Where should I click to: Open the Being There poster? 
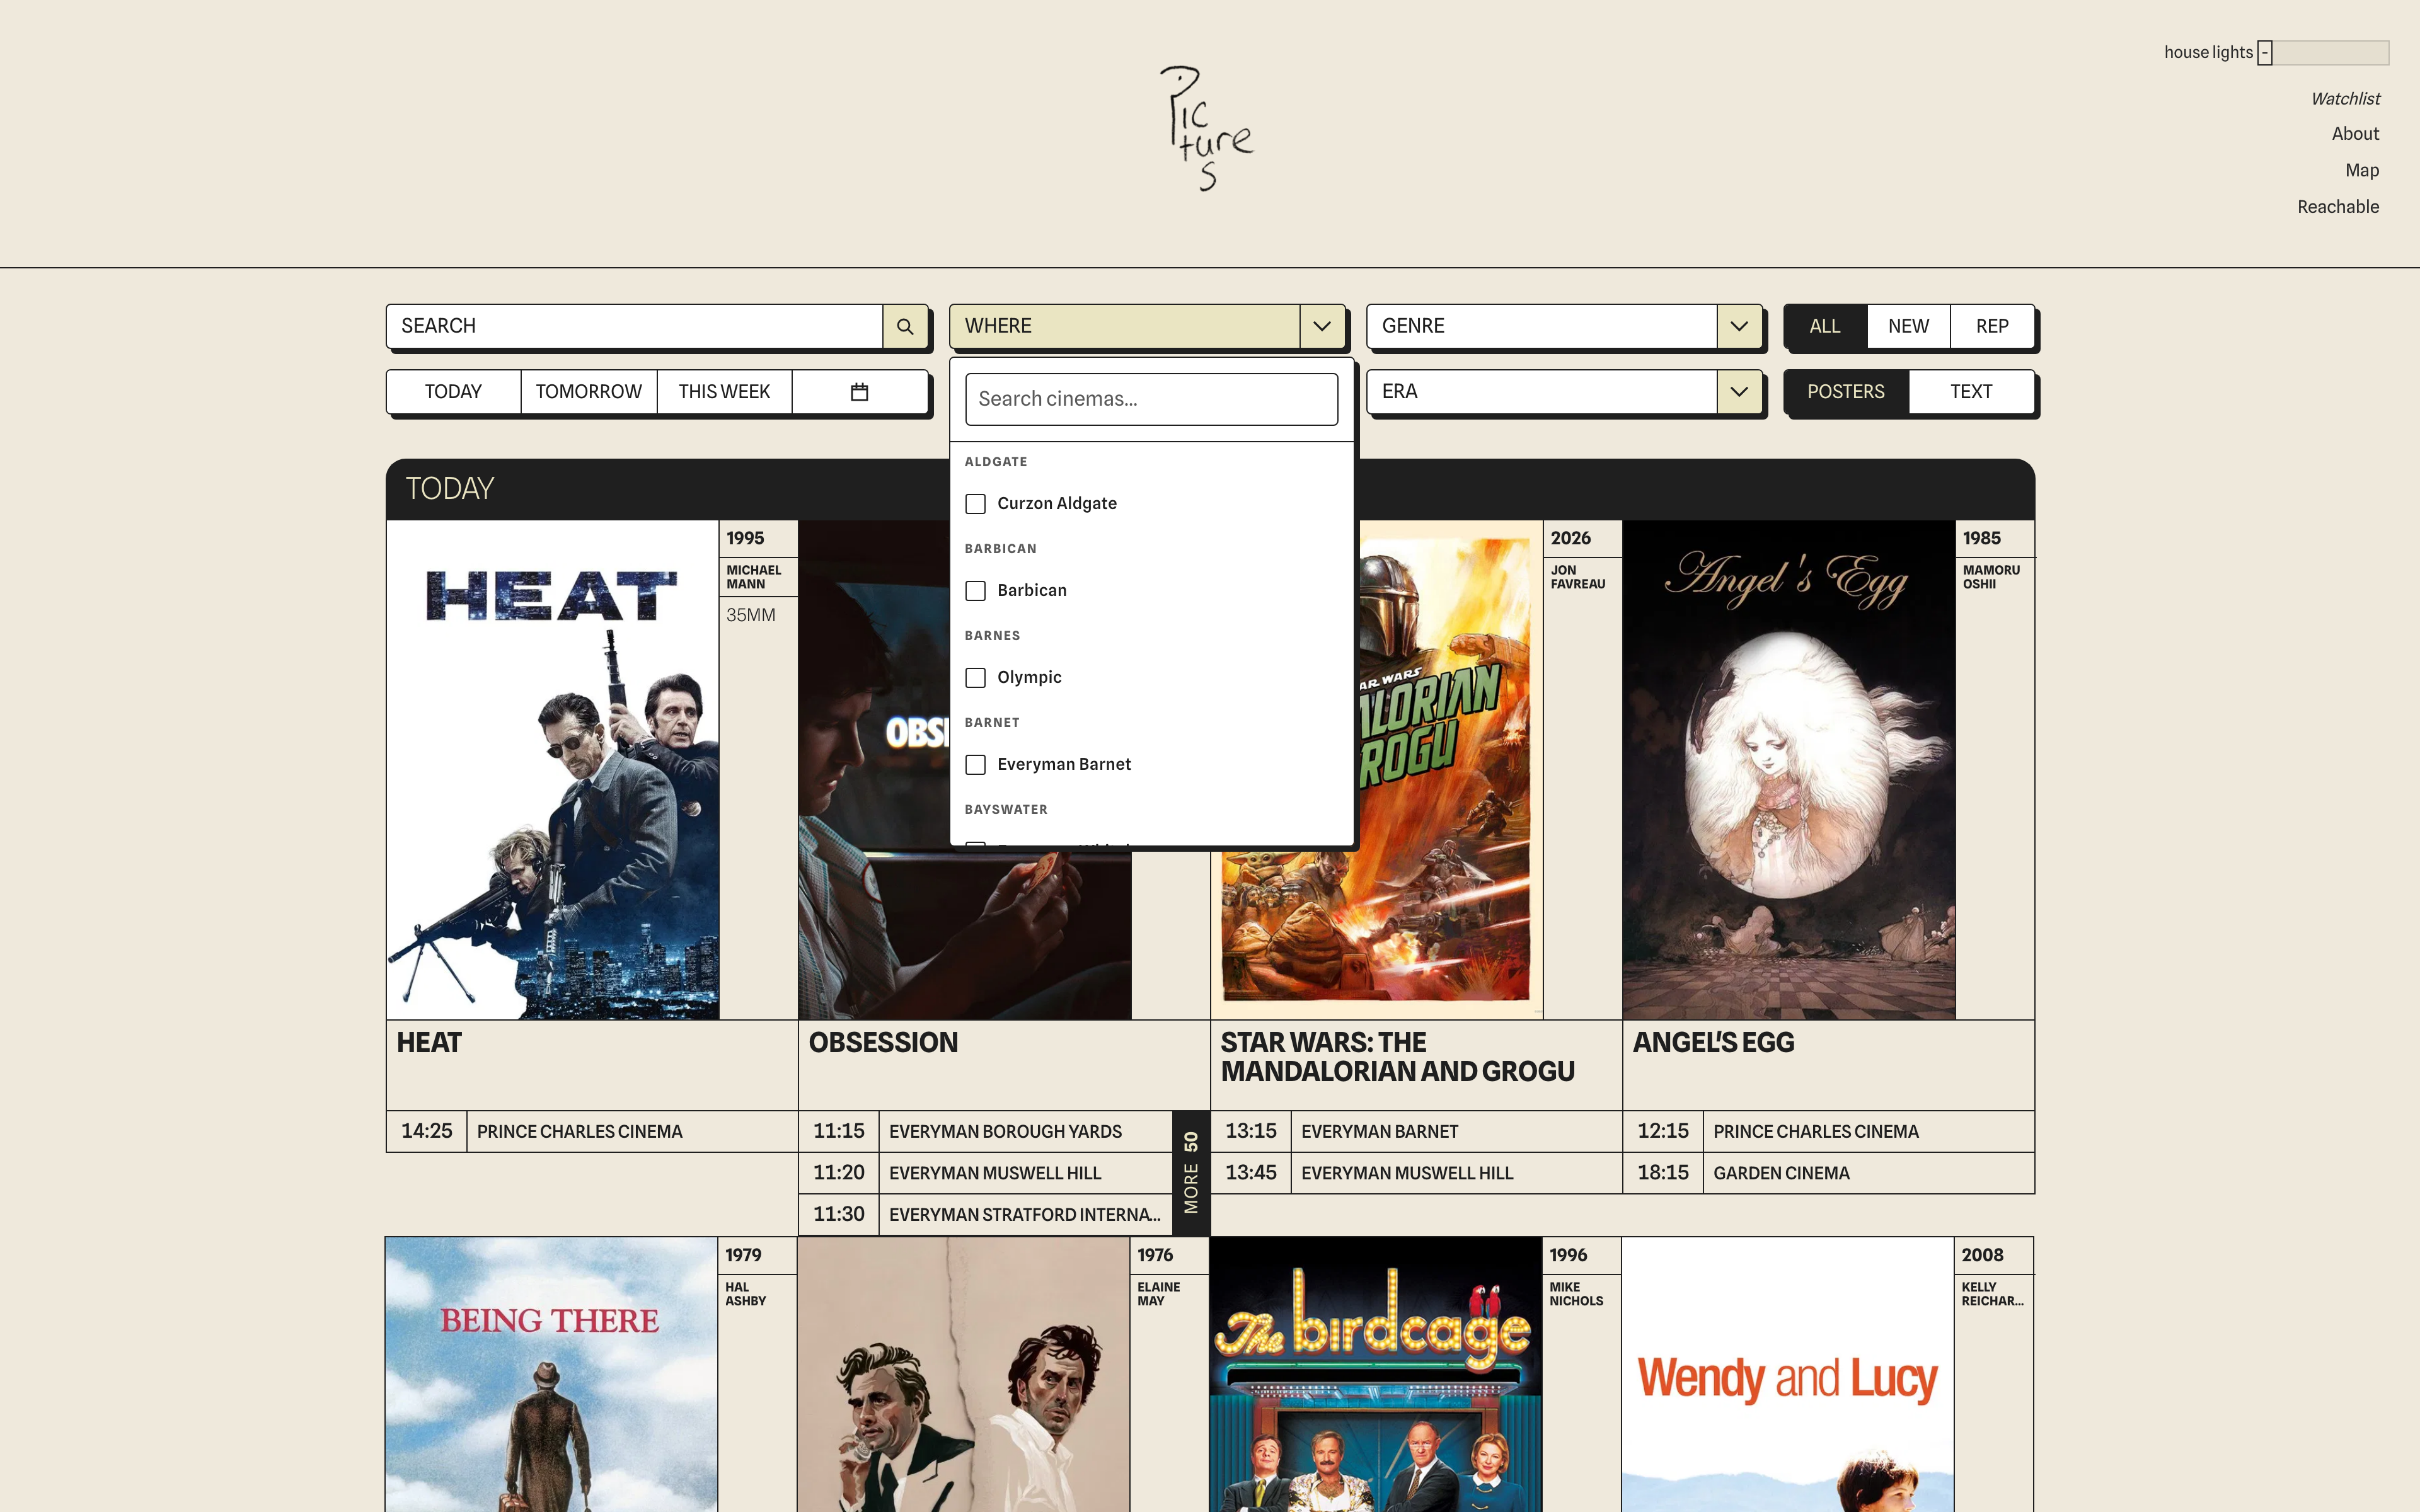551,1375
